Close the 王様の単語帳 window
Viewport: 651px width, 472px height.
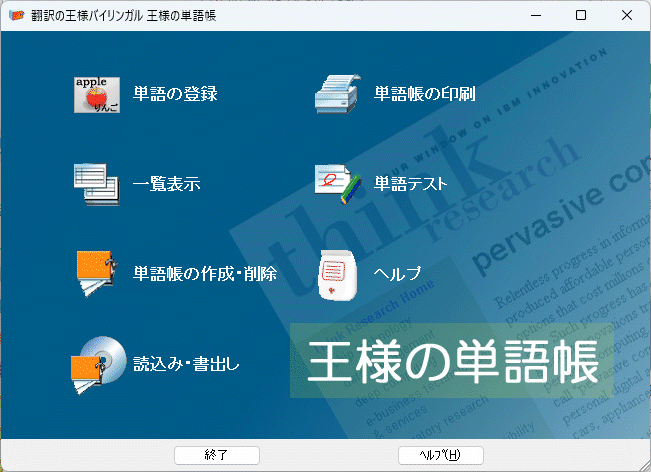[627, 15]
